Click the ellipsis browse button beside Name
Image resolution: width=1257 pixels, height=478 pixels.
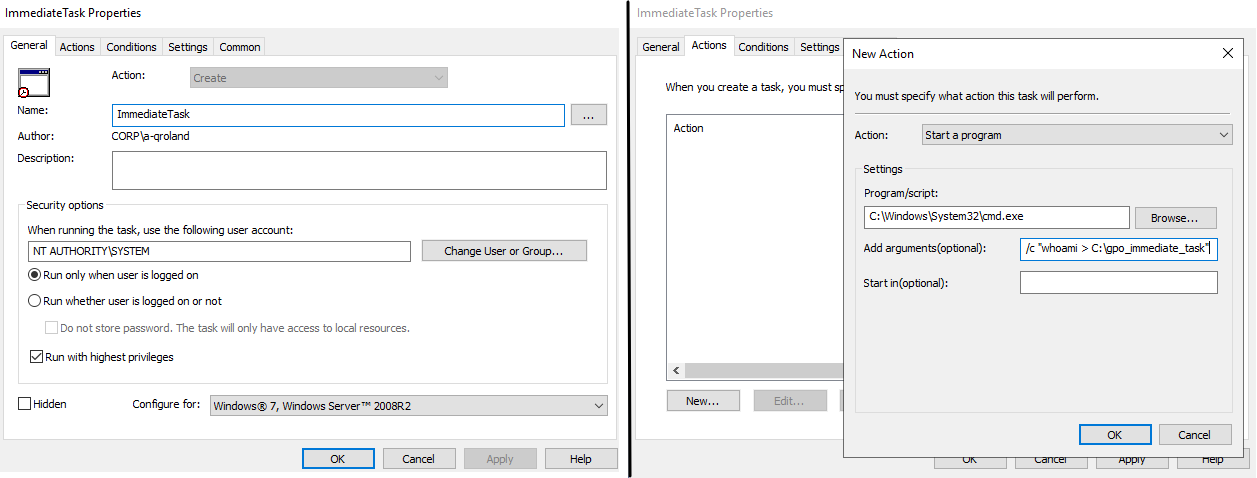point(588,115)
